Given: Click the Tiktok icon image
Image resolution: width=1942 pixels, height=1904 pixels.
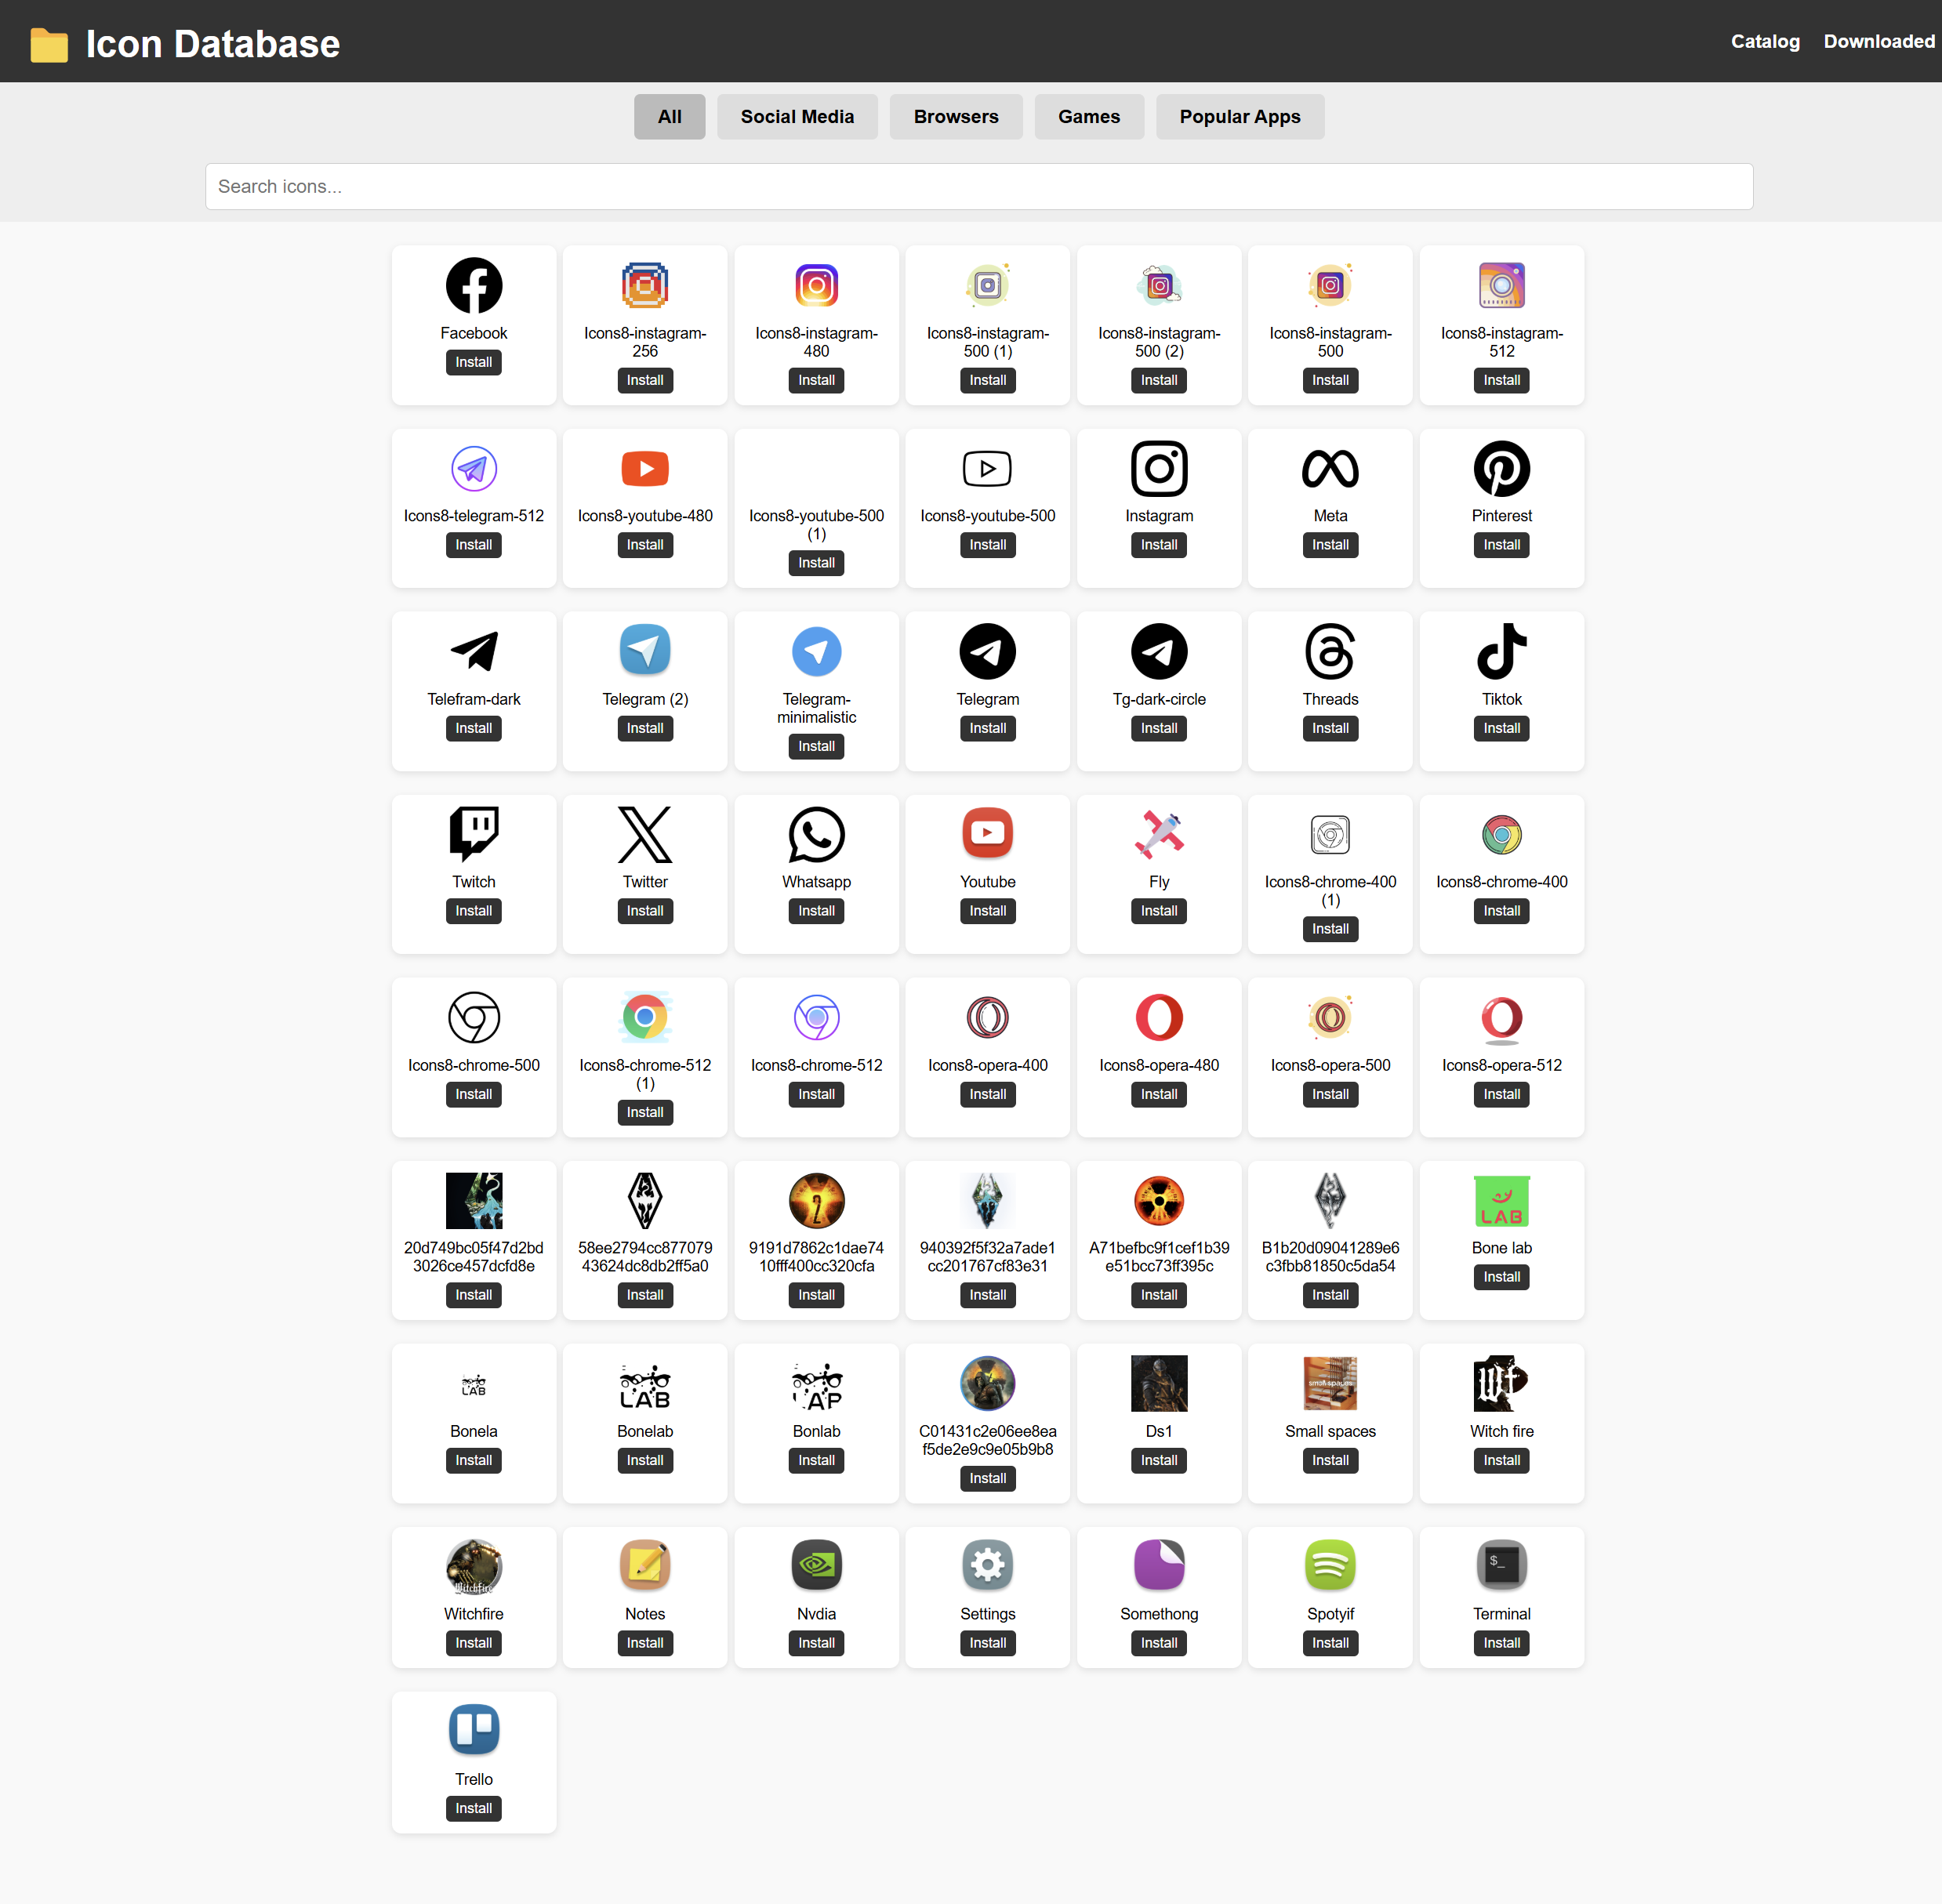Looking at the screenshot, I should coord(1501,651).
